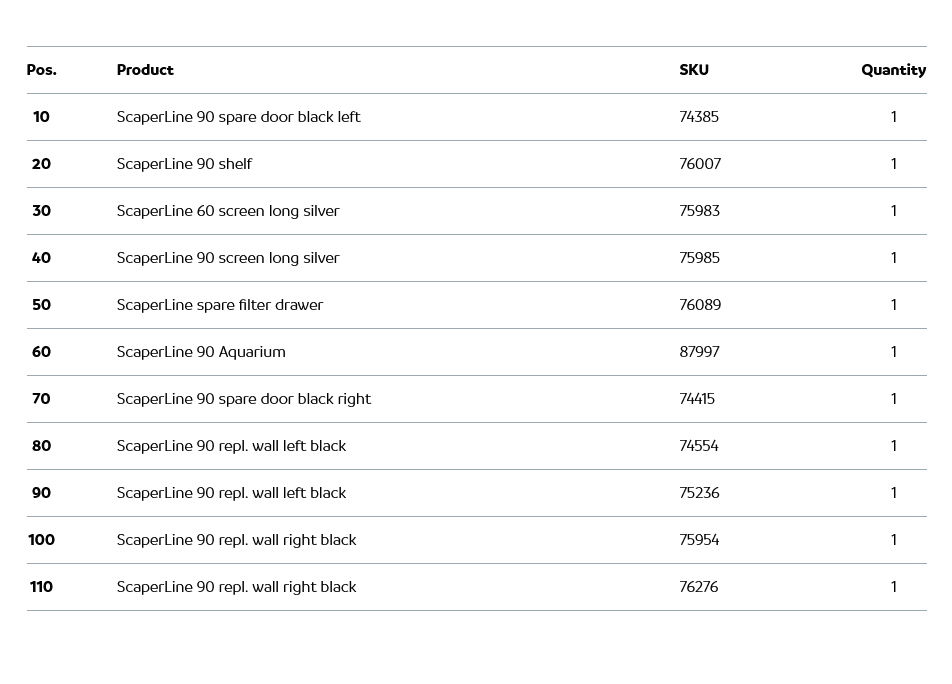Click the Product column header
952x684 pixels.
(x=145, y=70)
